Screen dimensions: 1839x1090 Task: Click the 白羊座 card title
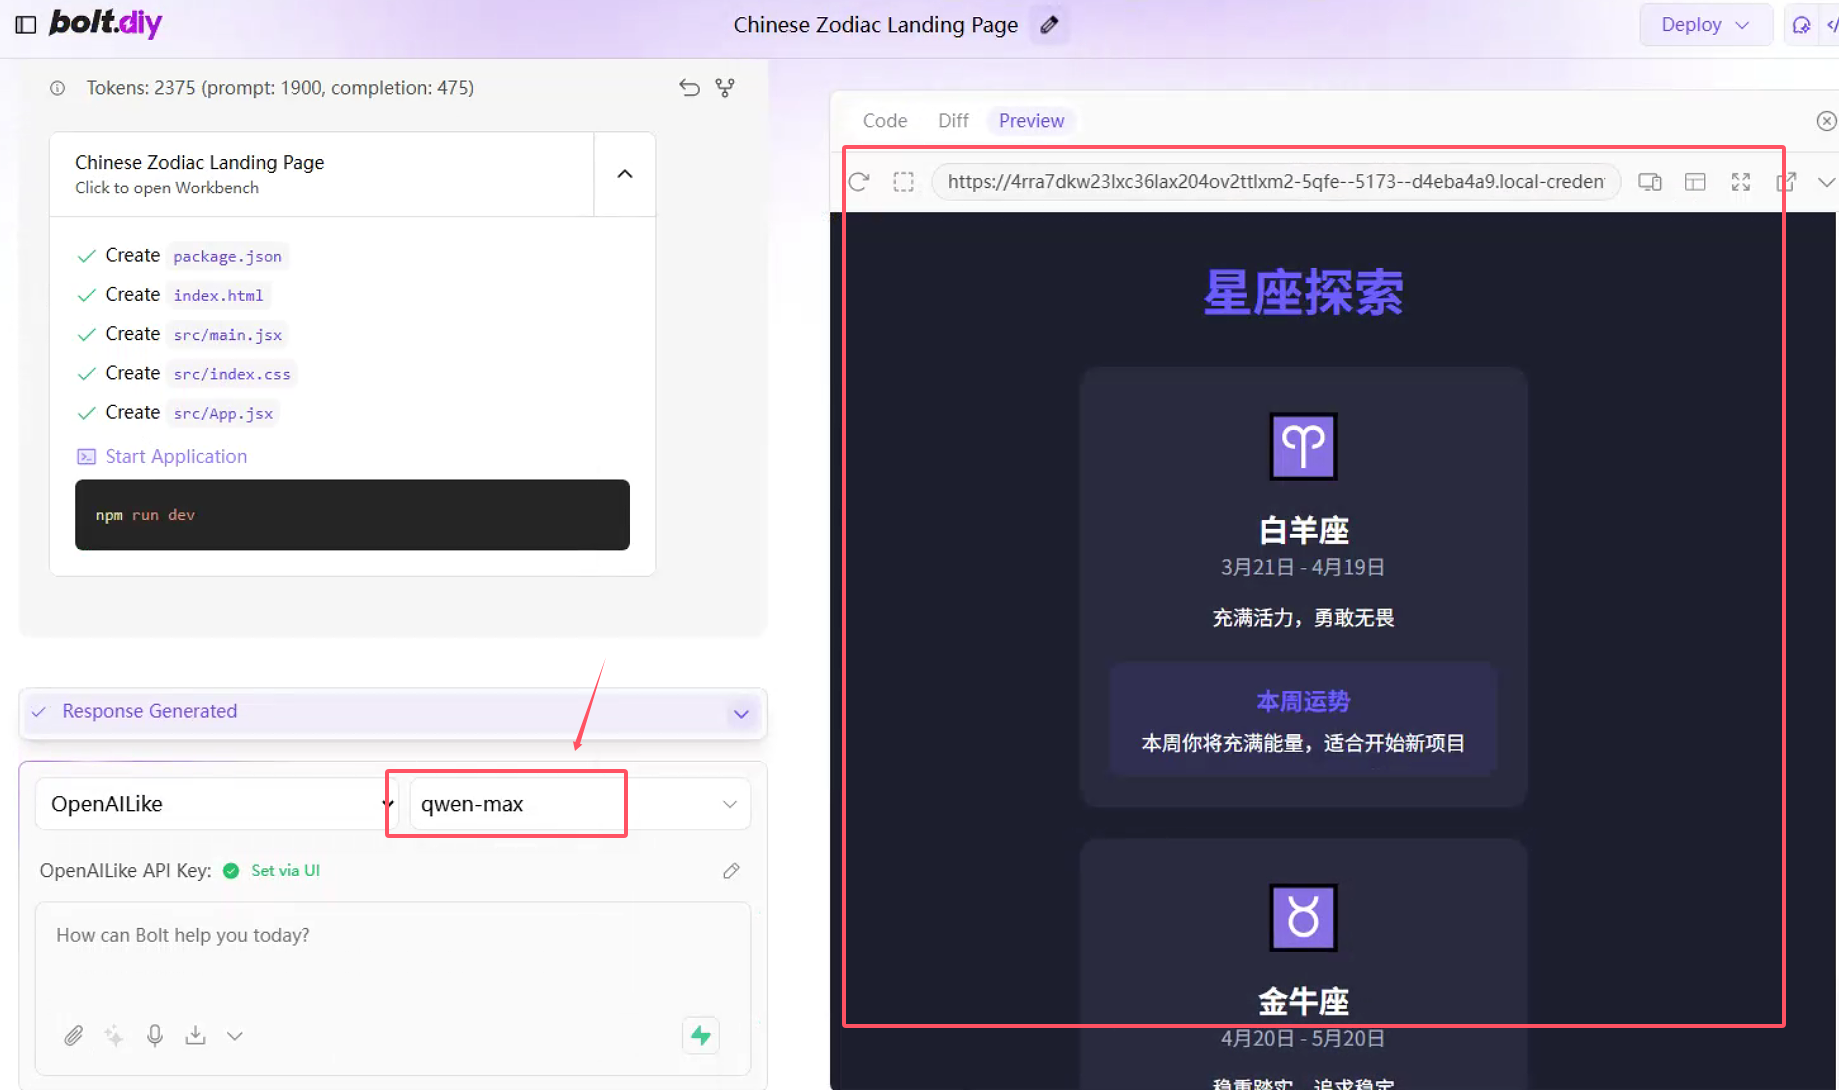[x=1303, y=530]
